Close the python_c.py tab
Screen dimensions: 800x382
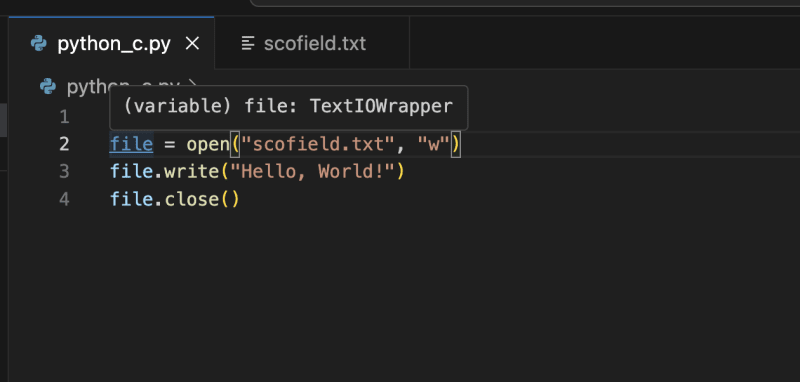click(x=192, y=44)
